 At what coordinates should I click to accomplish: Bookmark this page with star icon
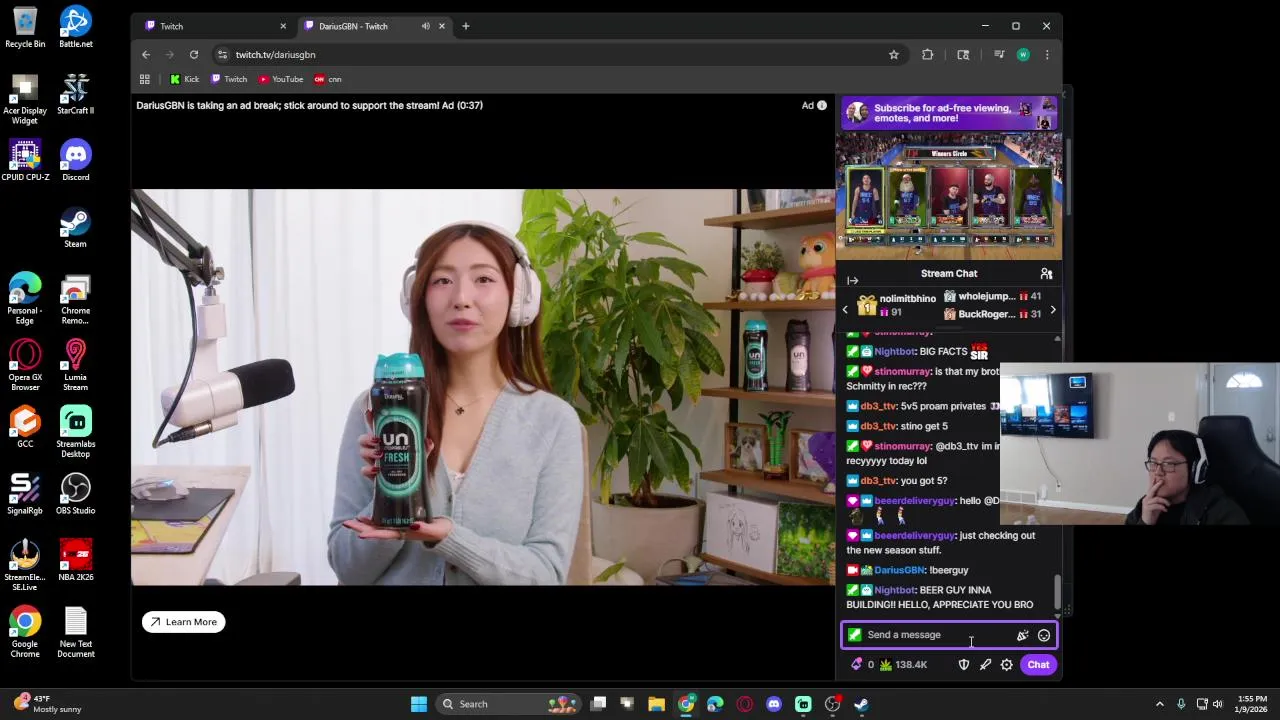(x=894, y=55)
